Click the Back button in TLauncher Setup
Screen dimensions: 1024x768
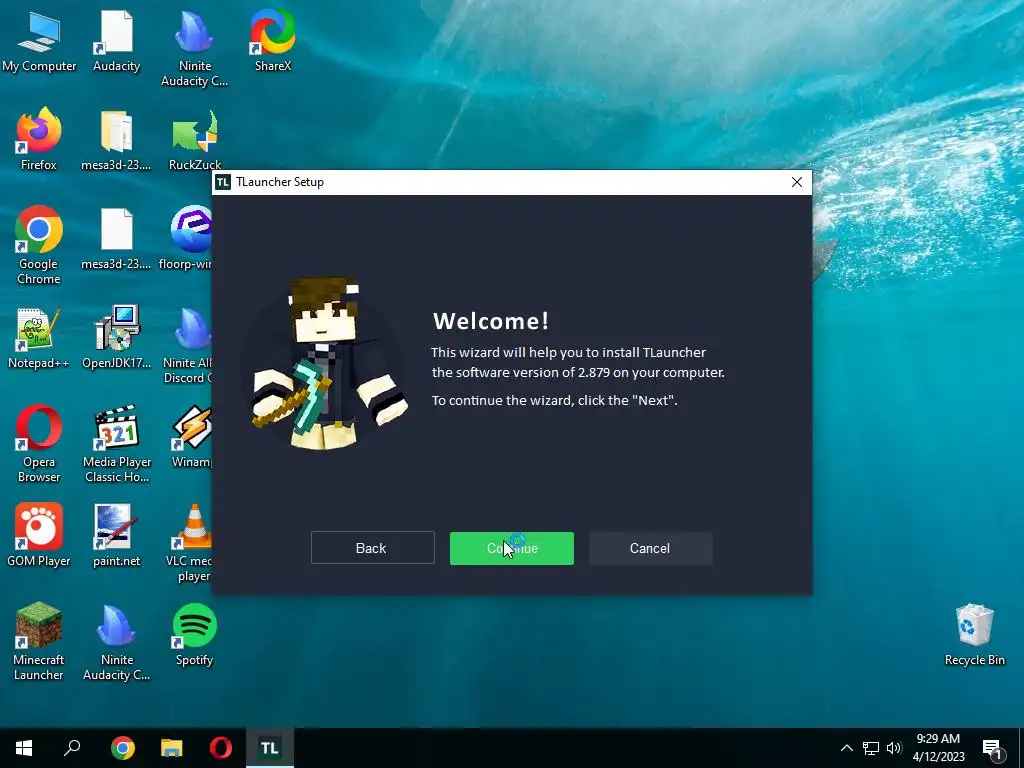(x=372, y=548)
